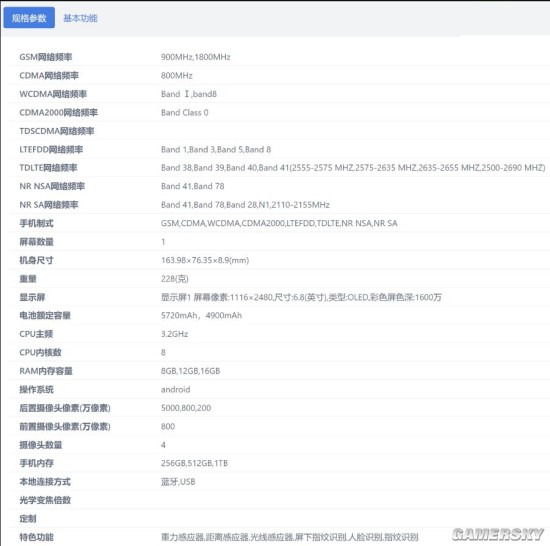The image size is (550, 546).
Task: Click the value Band Ⅰ,band8
Action: [189, 94]
